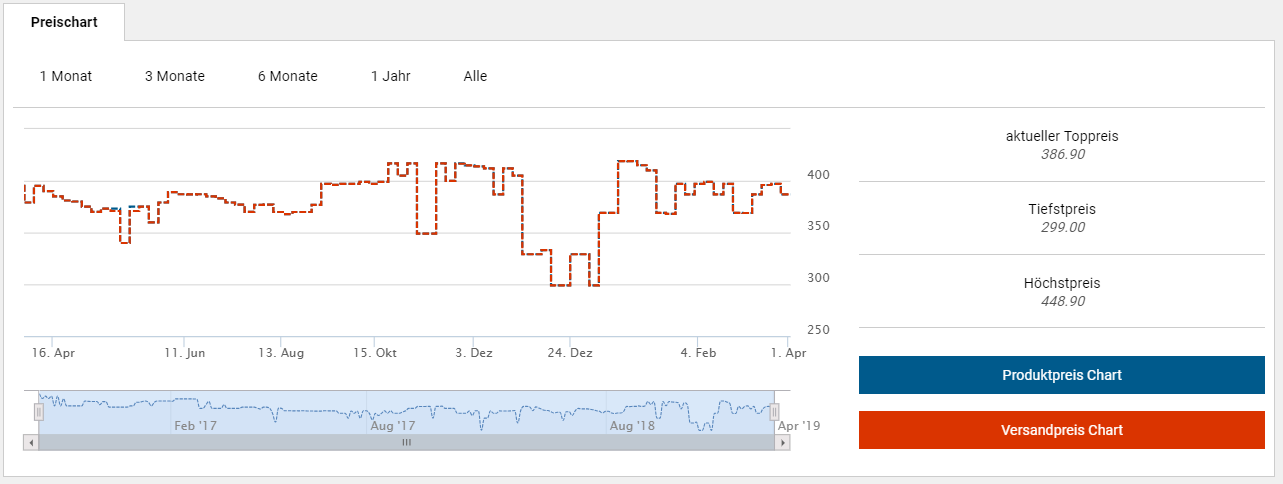Click the right range handle of the navigator
Screen dimensions: 1283x484
tap(774, 411)
